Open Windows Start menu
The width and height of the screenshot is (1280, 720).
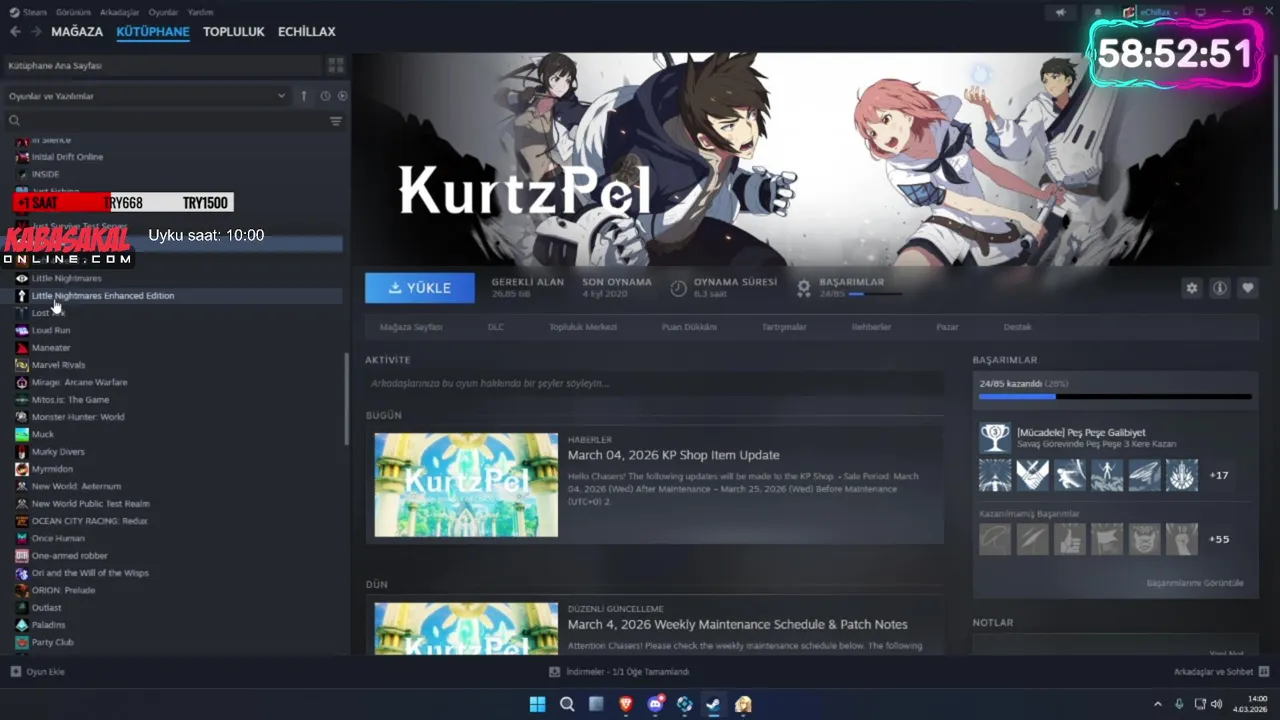(537, 704)
